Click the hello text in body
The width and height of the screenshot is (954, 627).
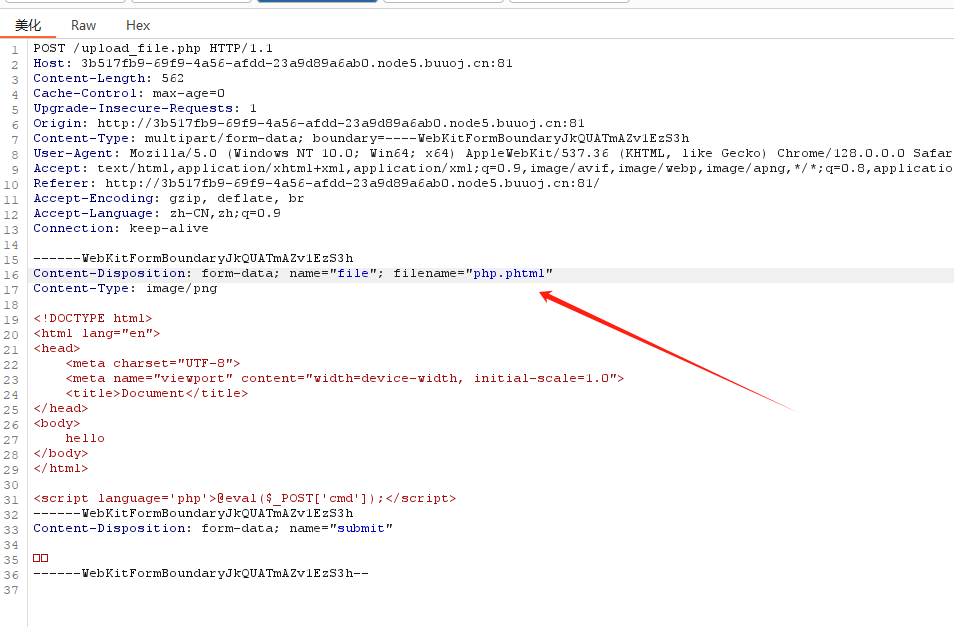tap(85, 438)
